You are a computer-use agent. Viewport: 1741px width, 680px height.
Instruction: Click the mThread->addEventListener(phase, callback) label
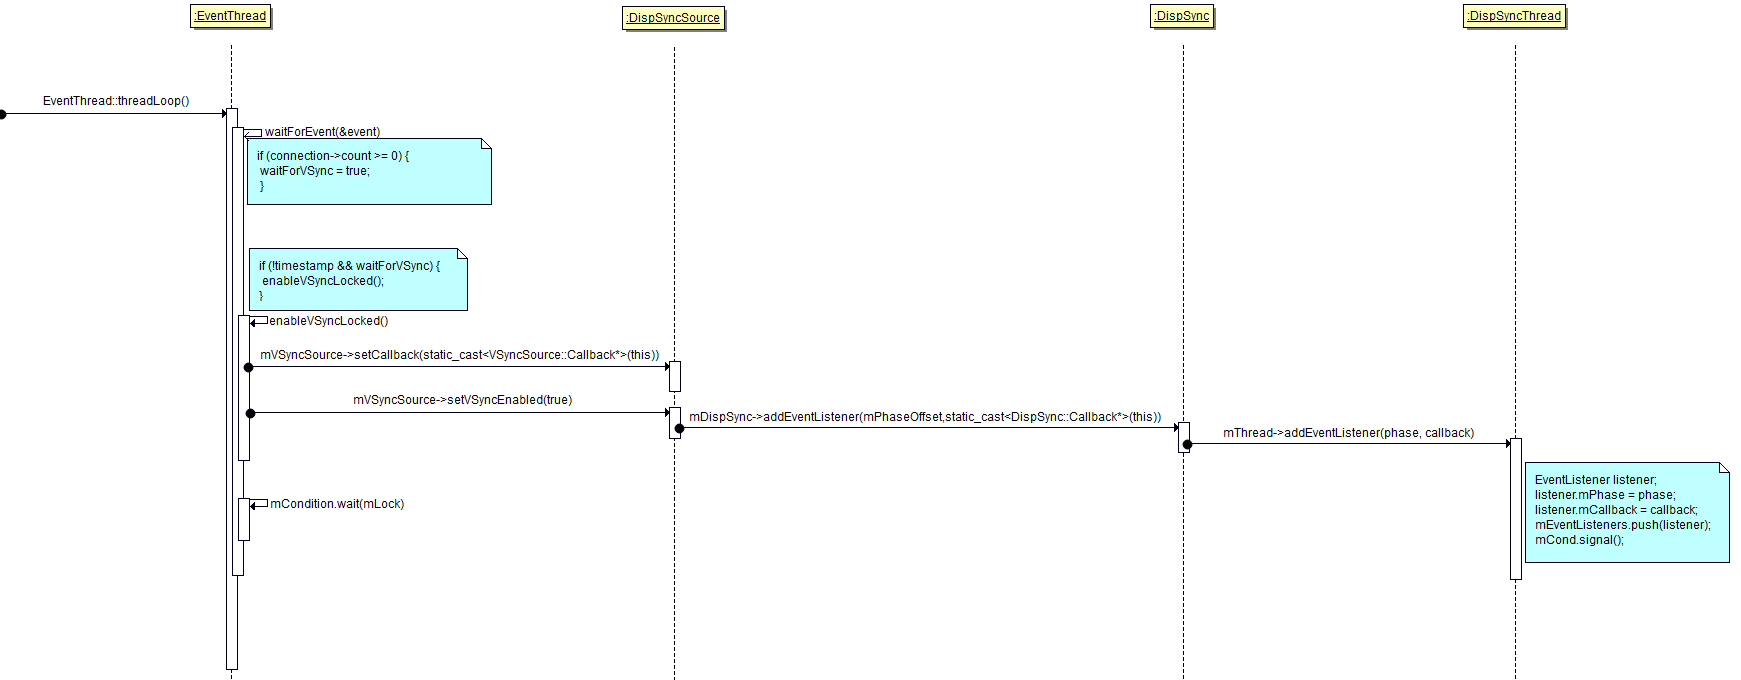point(1348,433)
